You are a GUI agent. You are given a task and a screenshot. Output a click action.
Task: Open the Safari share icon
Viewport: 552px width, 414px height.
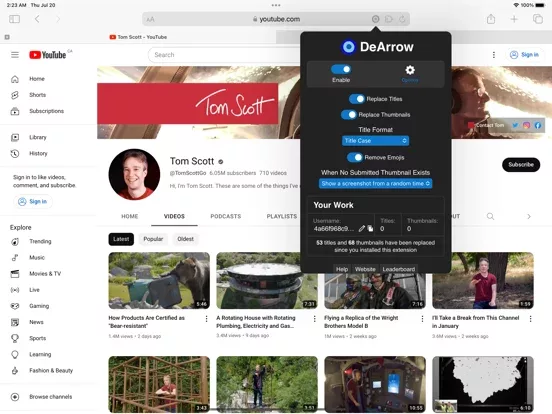(491, 19)
